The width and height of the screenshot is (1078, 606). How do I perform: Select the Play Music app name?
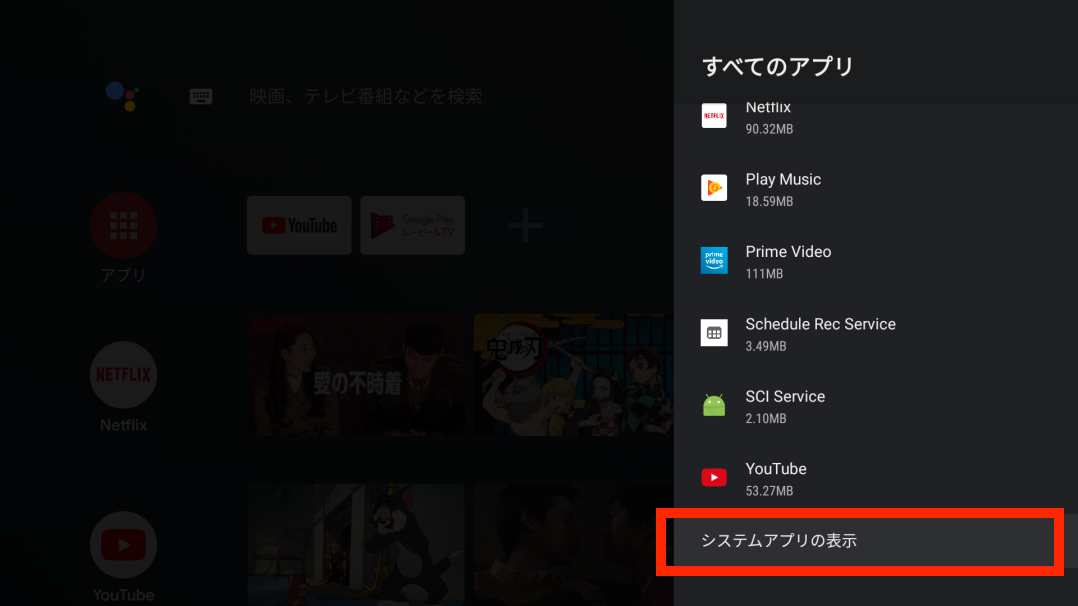[x=783, y=180]
